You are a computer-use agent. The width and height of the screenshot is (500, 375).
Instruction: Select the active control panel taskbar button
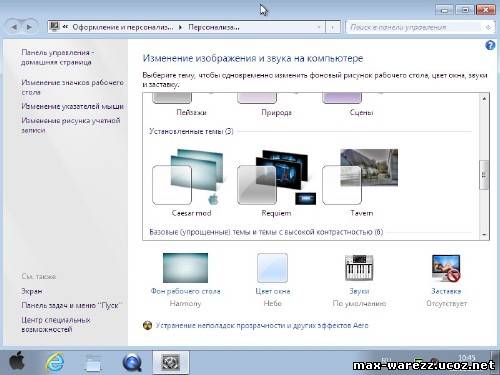click(x=171, y=363)
